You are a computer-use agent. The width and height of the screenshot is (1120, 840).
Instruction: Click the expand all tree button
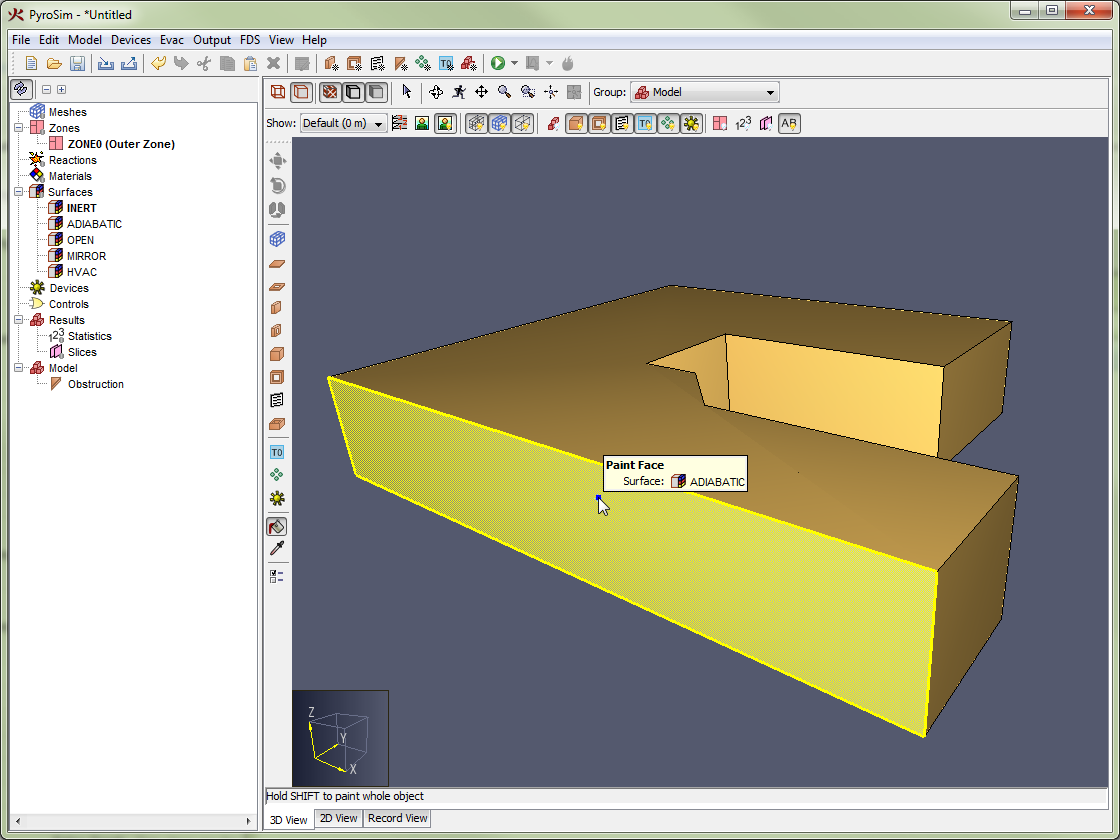(x=61, y=89)
